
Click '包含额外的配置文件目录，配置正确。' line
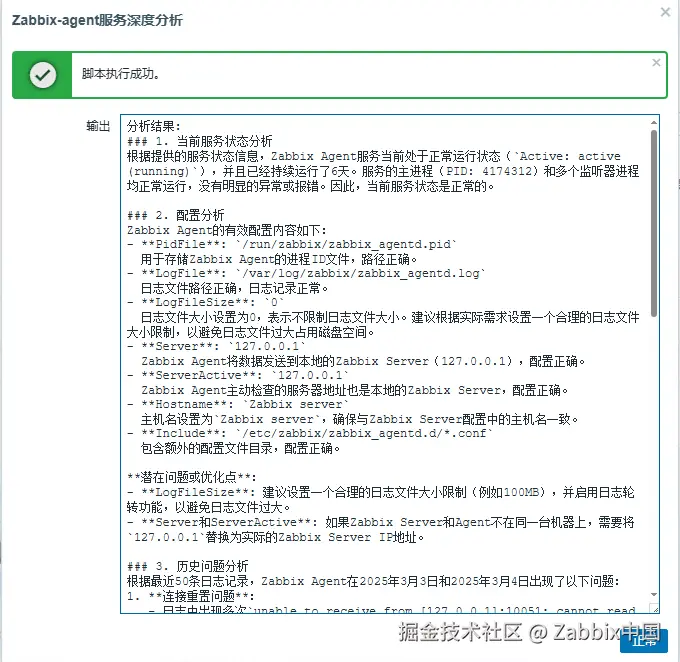tap(240, 448)
